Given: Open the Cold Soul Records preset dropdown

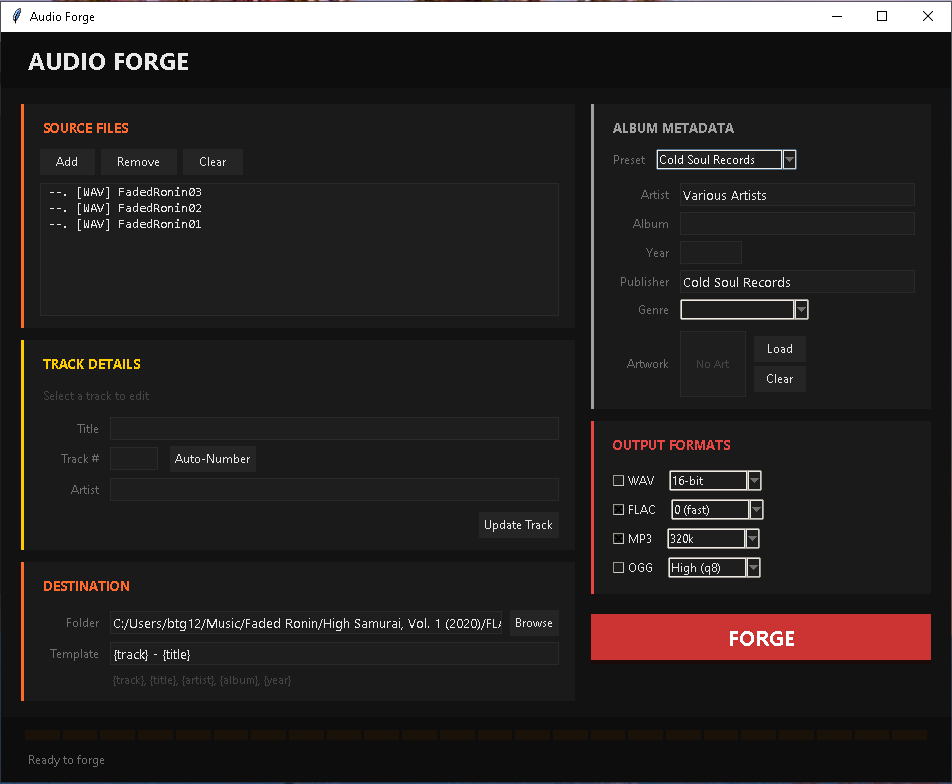Looking at the screenshot, I should (789, 159).
